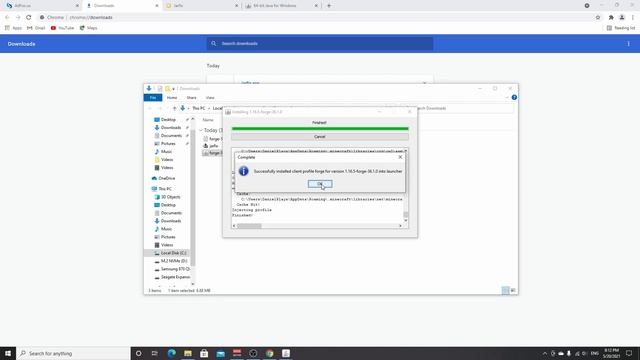This screenshot has height=360, width=640.
Task: Select pinned Downloads in Quick access
Action: 171,127
